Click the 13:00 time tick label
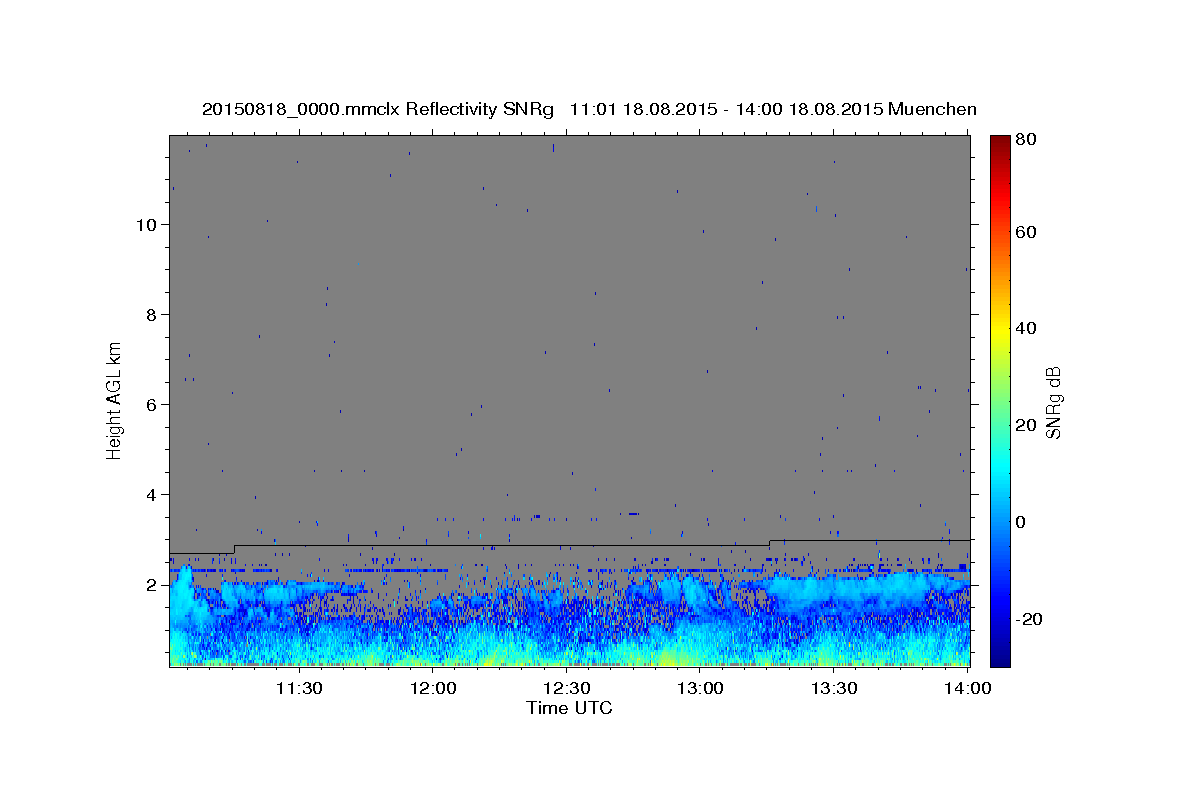 pyautogui.click(x=700, y=689)
